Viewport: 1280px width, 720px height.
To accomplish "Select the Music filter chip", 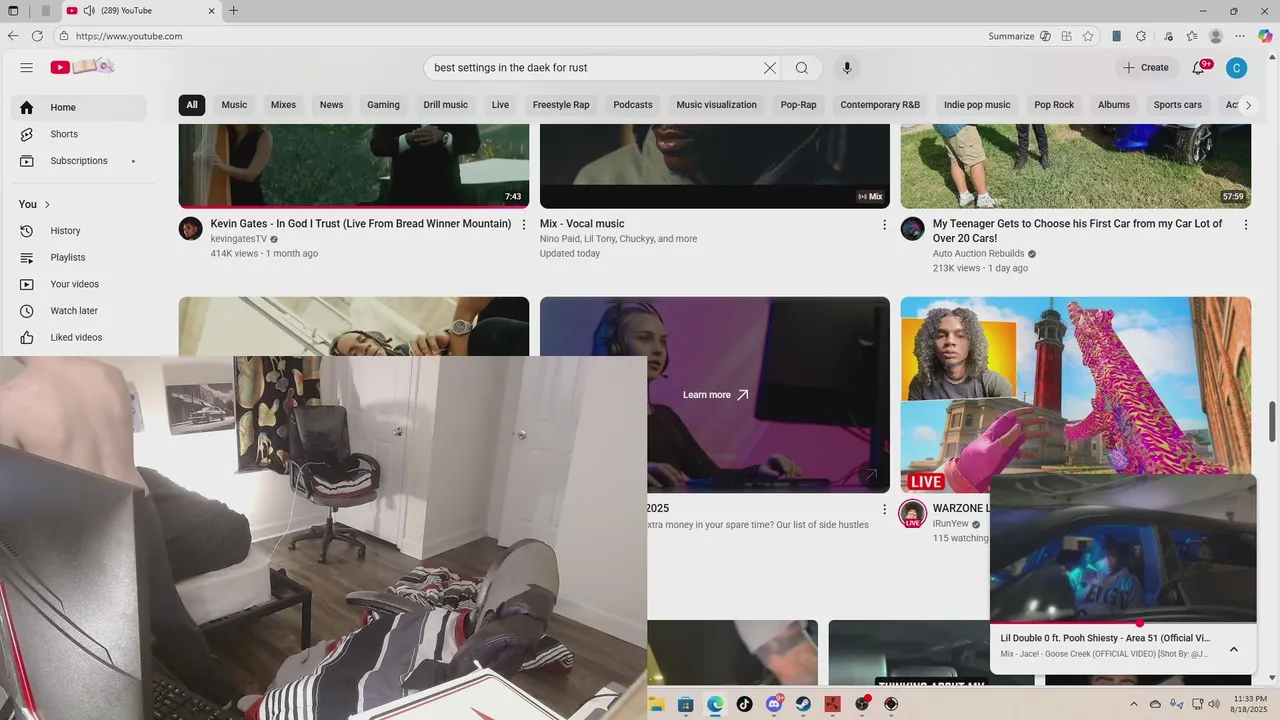I will tap(234, 105).
